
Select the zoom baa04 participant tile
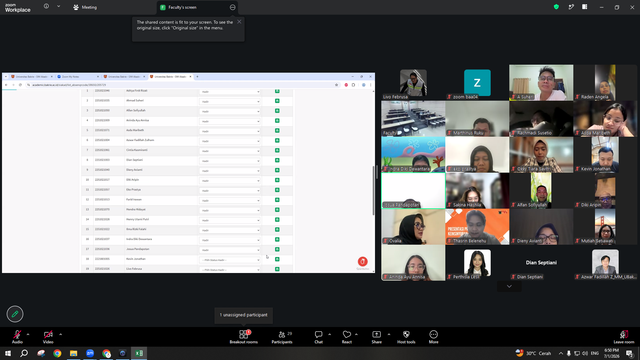(x=477, y=82)
